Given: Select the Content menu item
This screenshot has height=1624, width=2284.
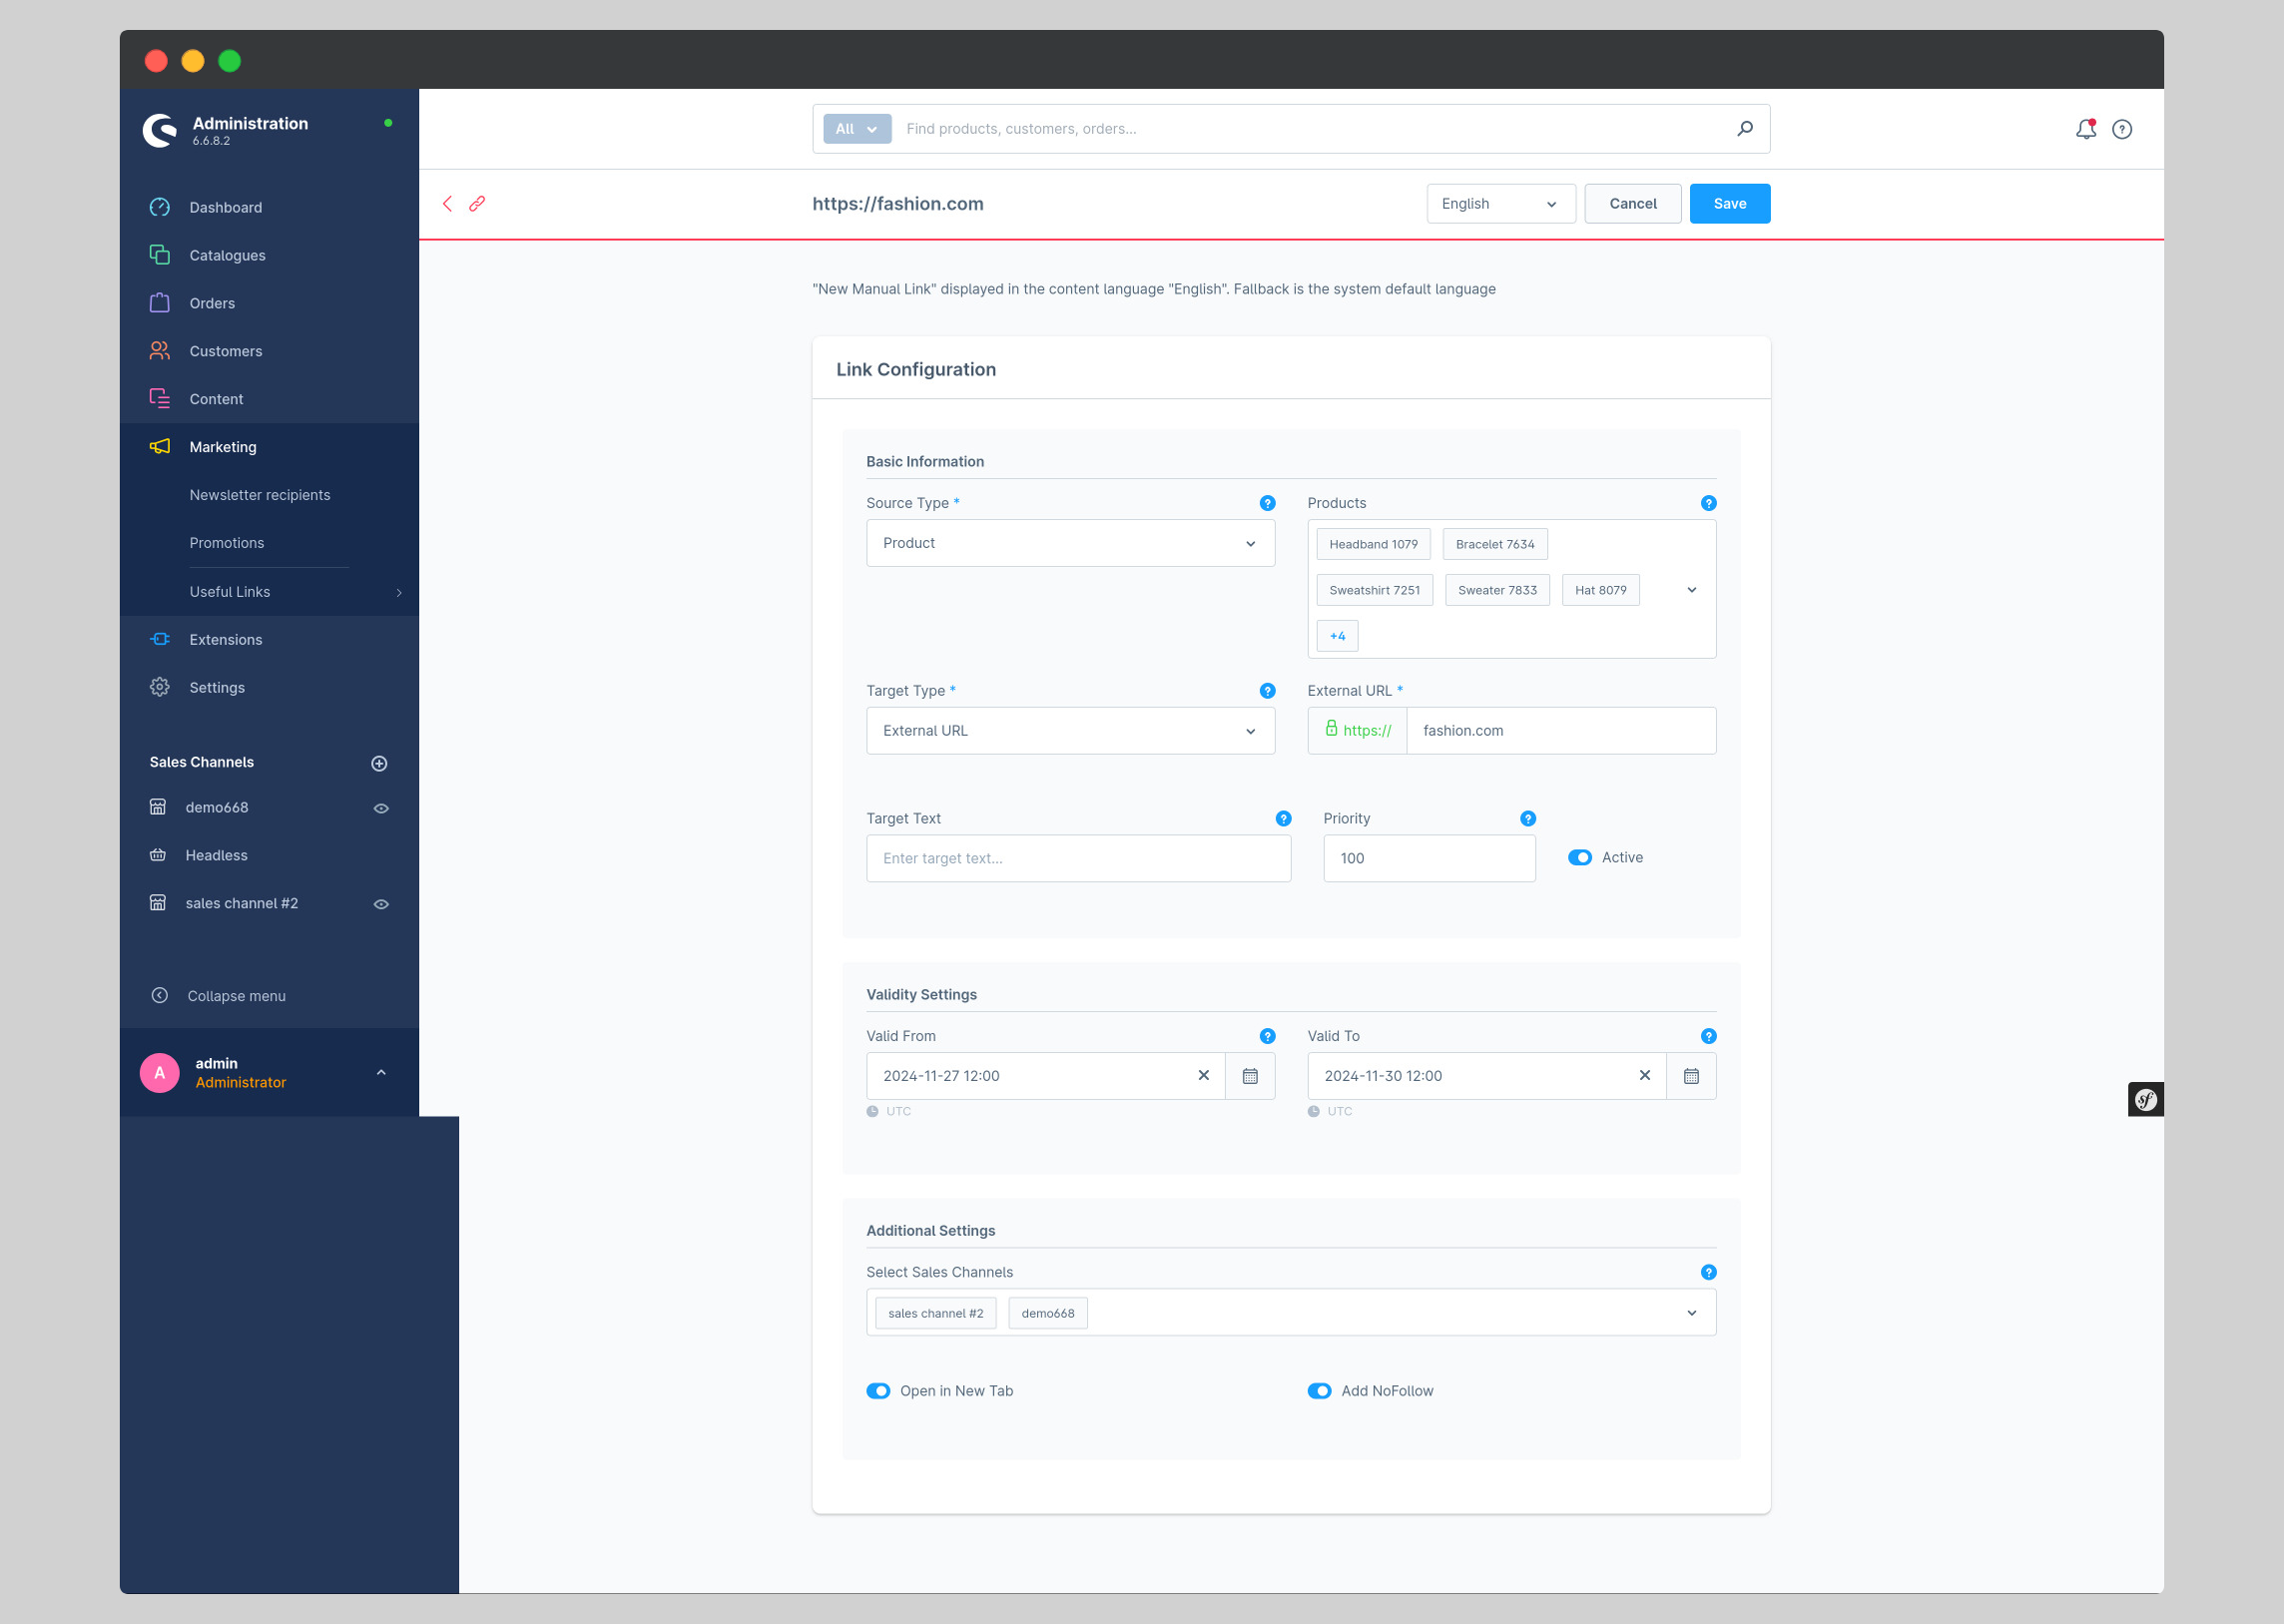Looking at the screenshot, I should coord(215,399).
